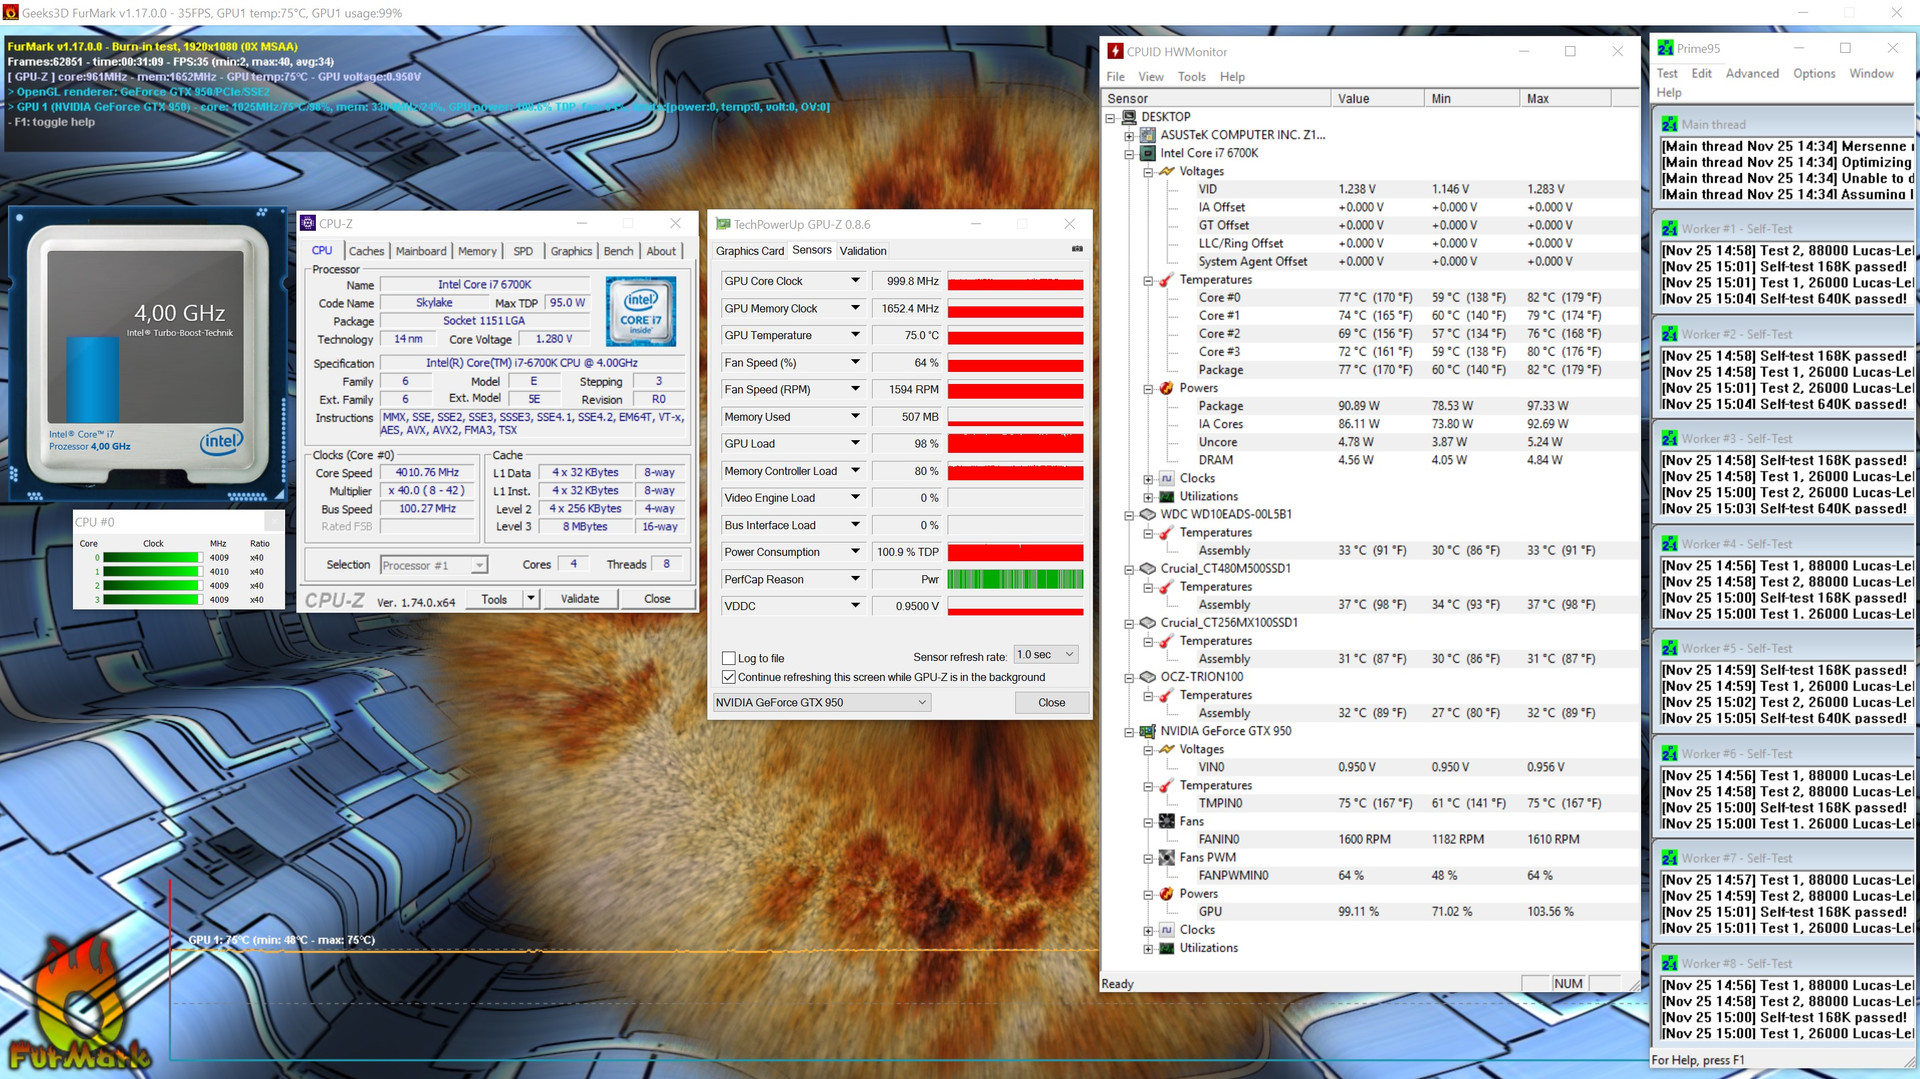Click the GPU Fans icon in HWMonitor
Viewport: 1920px width, 1079px height.
tap(1166, 821)
